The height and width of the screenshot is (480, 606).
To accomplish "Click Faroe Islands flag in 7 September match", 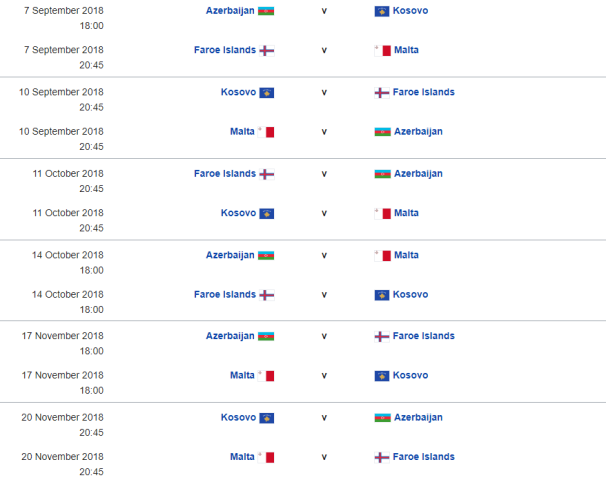I will pyautogui.click(x=266, y=51).
